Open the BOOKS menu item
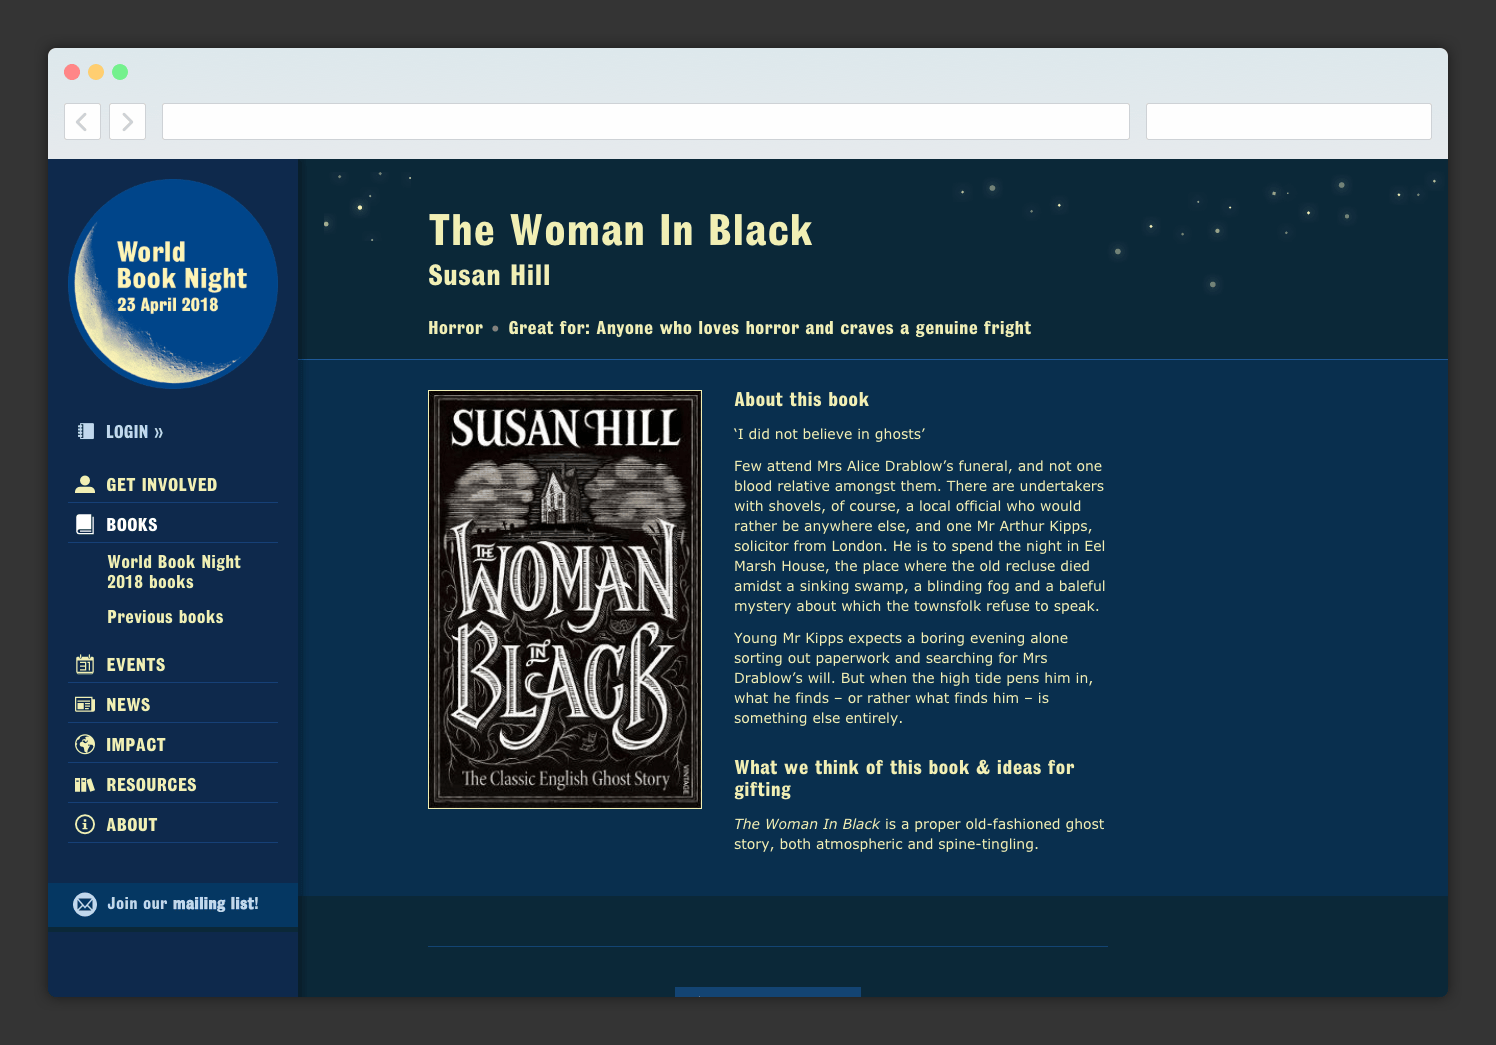The height and width of the screenshot is (1045, 1496). [x=132, y=525]
